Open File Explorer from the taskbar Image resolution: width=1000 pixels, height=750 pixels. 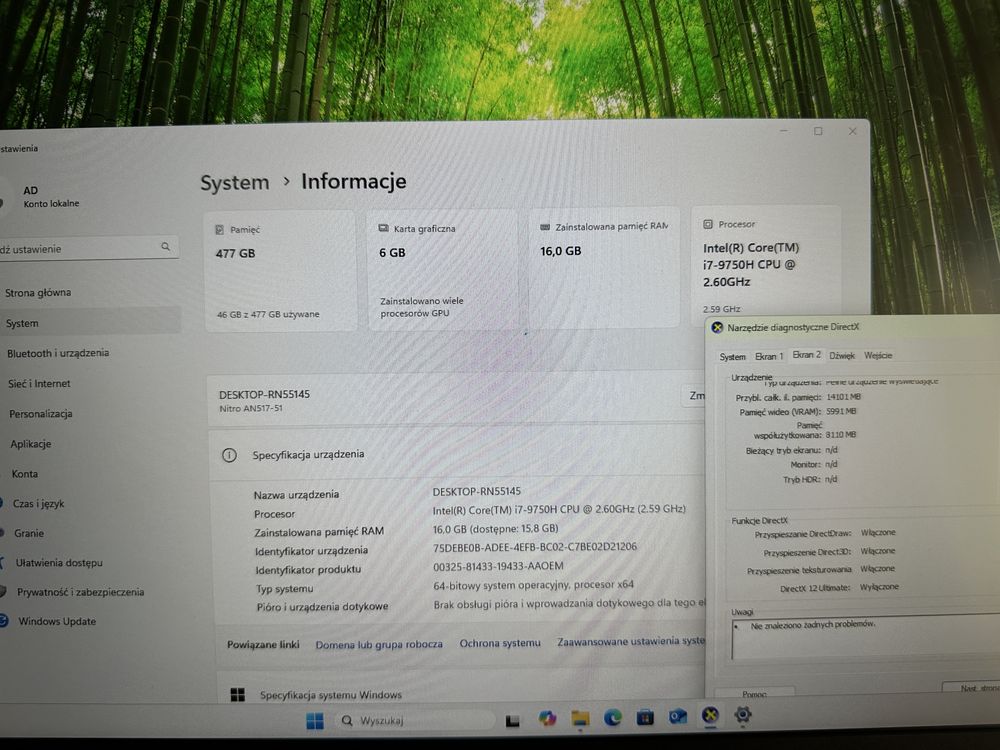[x=580, y=719]
